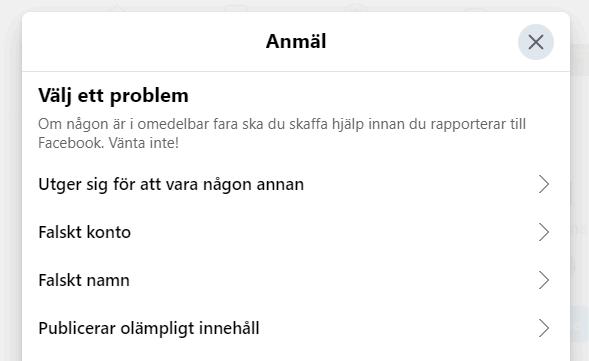Click the chevron icon next to Falskt namn
This screenshot has width=589, height=361.
point(544,280)
